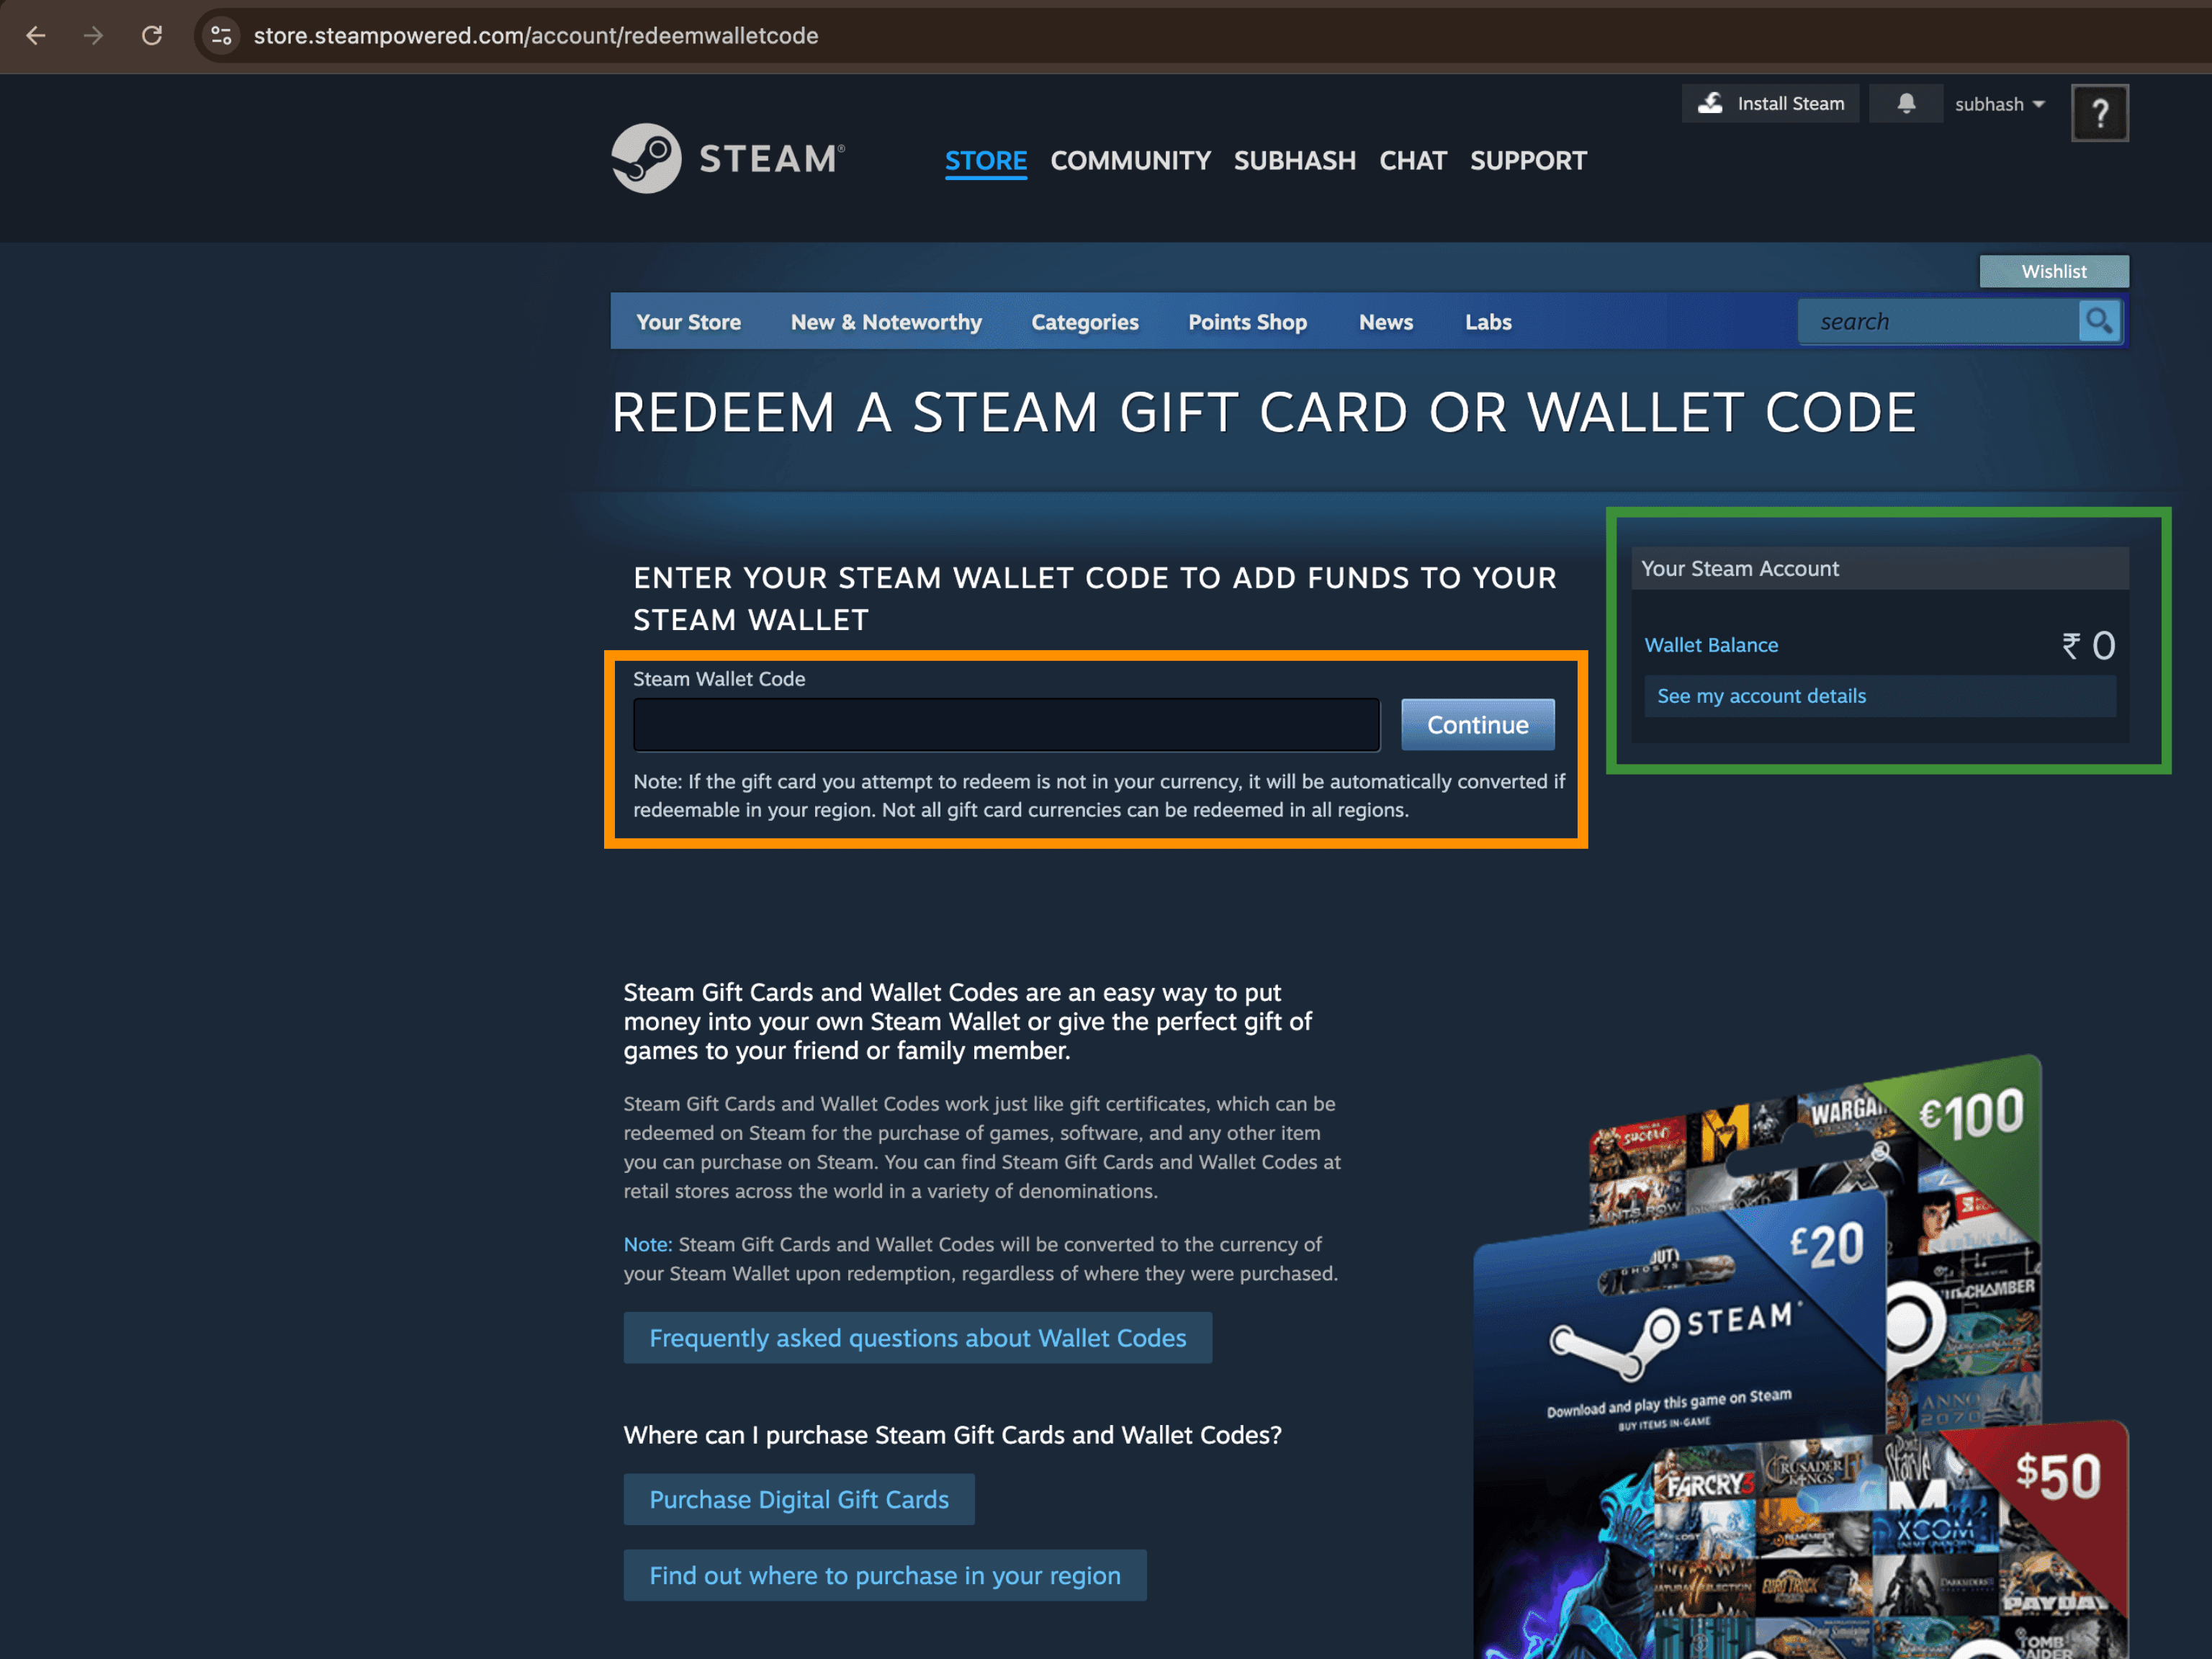This screenshot has width=2212, height=1659.
Task: Click the Continue button
Action: click(x=1477, y=725)
